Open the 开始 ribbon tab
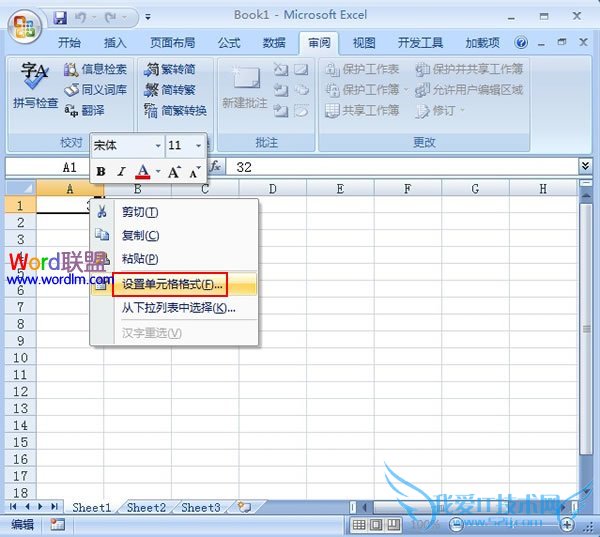The image size is (600, 537). point(69,42)
